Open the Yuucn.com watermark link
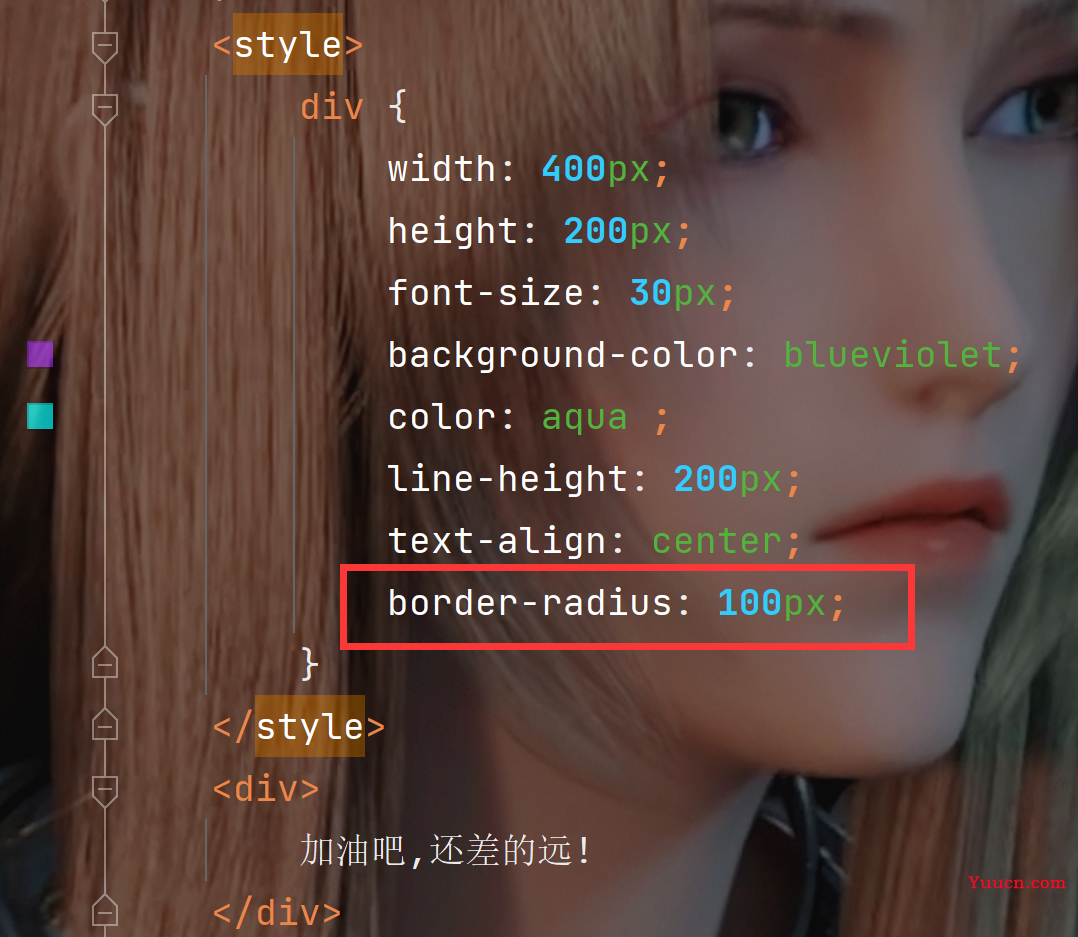The height and width of the screenshot is (937, 1078). tap(1017, 883)
